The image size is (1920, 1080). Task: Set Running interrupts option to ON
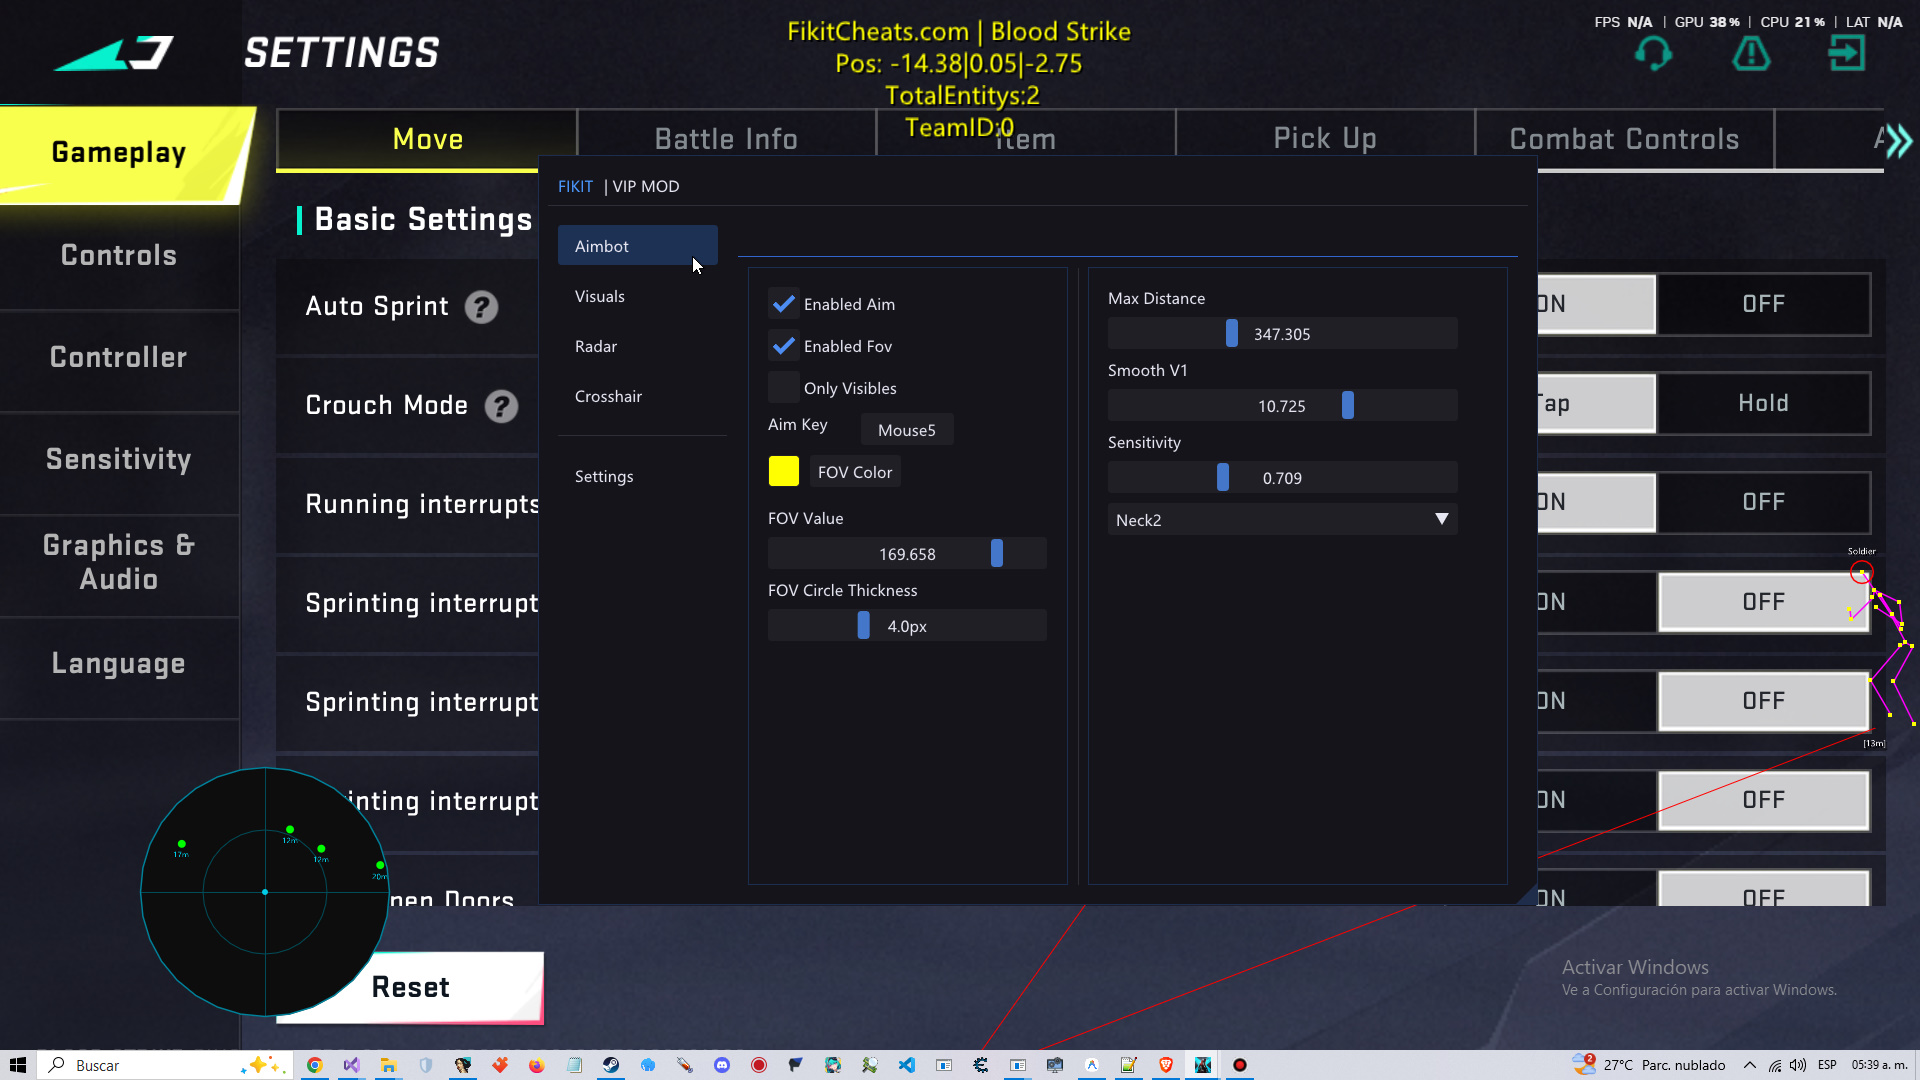click(x=1596, y=502)
